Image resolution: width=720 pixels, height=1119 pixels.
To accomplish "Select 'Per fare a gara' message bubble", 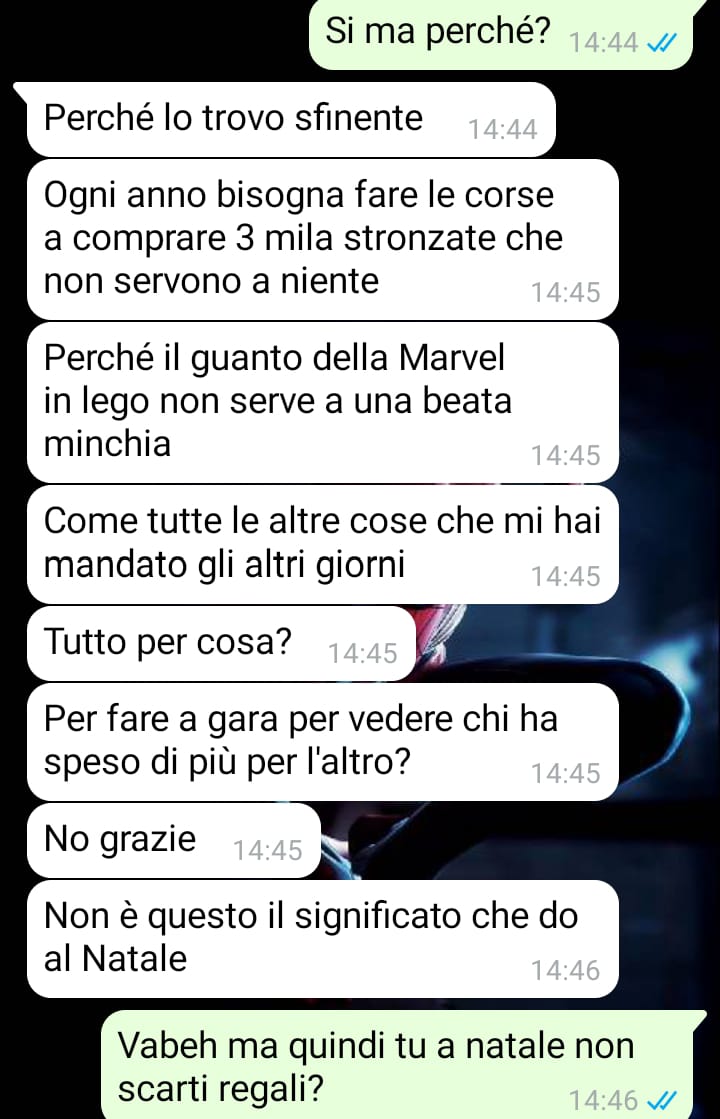I will click(x=323, y=741).
